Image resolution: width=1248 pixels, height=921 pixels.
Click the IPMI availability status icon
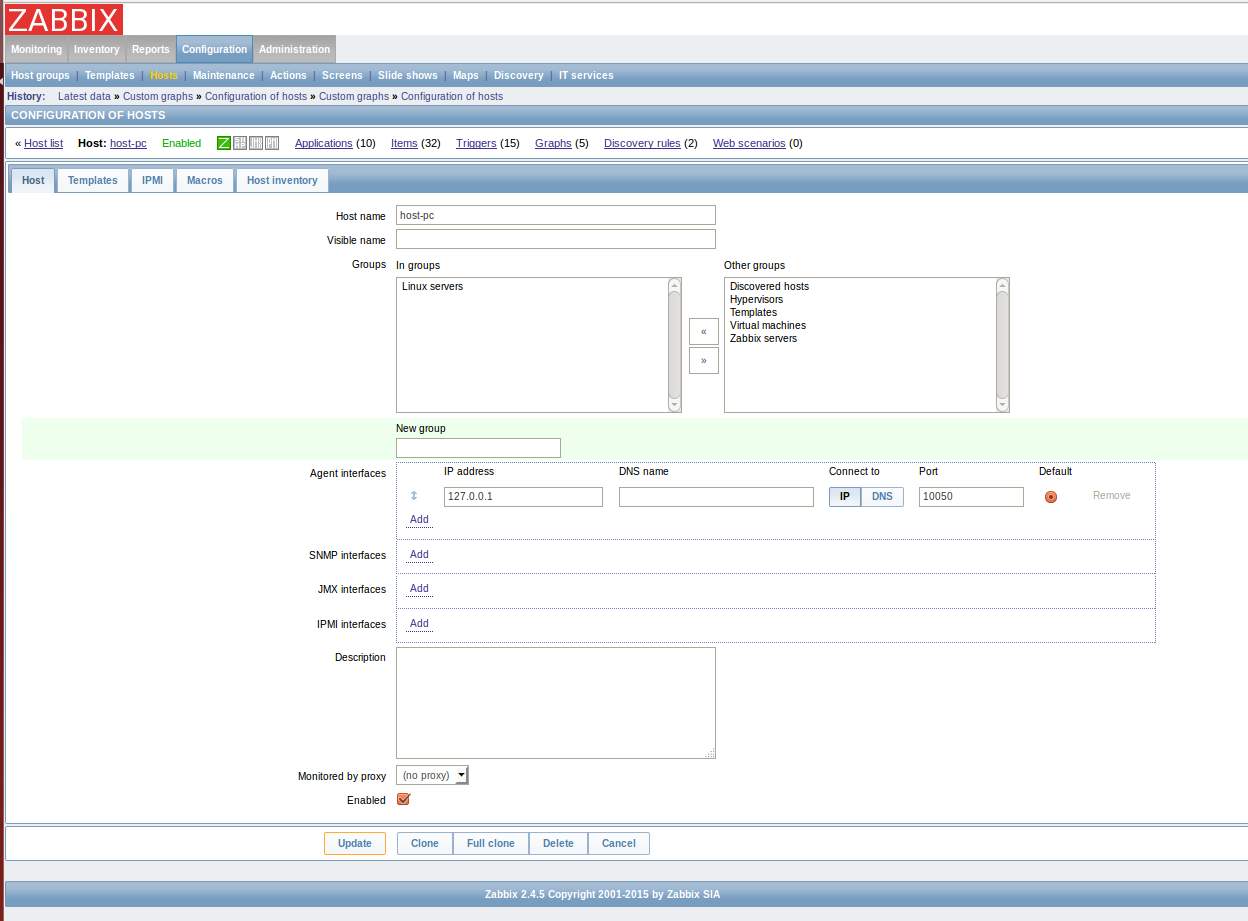pos(272,143)
